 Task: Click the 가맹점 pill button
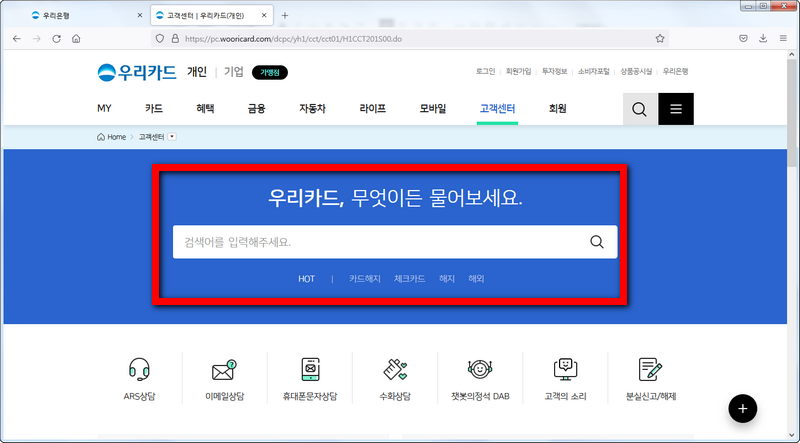[x=270, y=72]
